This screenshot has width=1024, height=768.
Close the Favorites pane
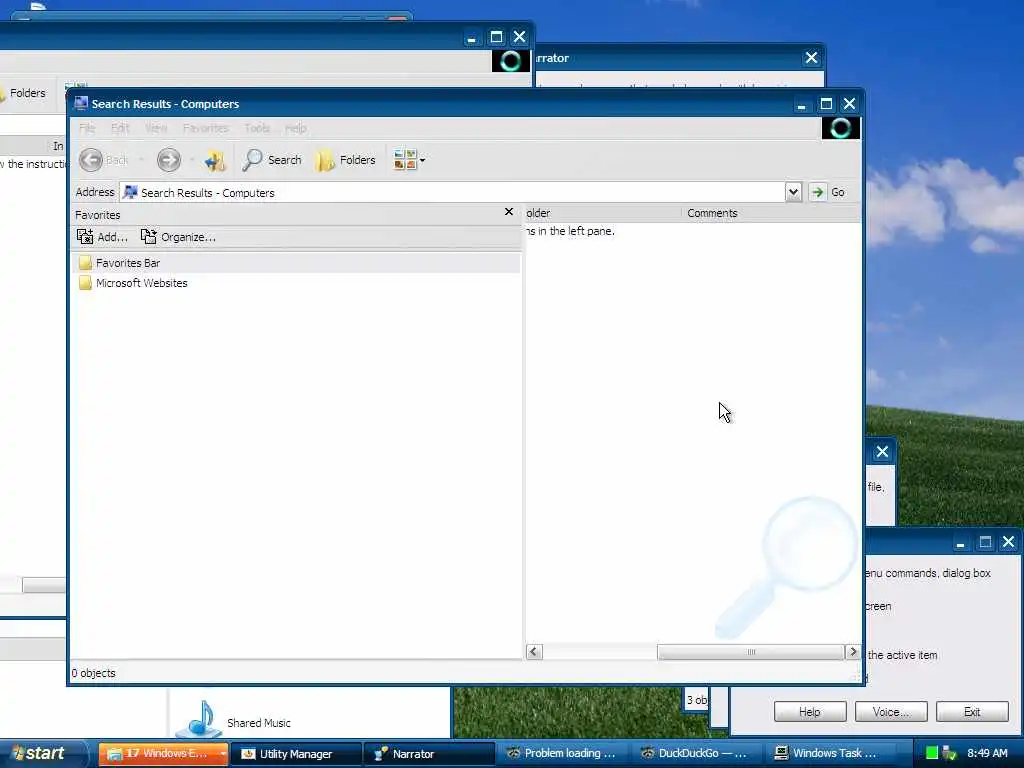(509, 212)
